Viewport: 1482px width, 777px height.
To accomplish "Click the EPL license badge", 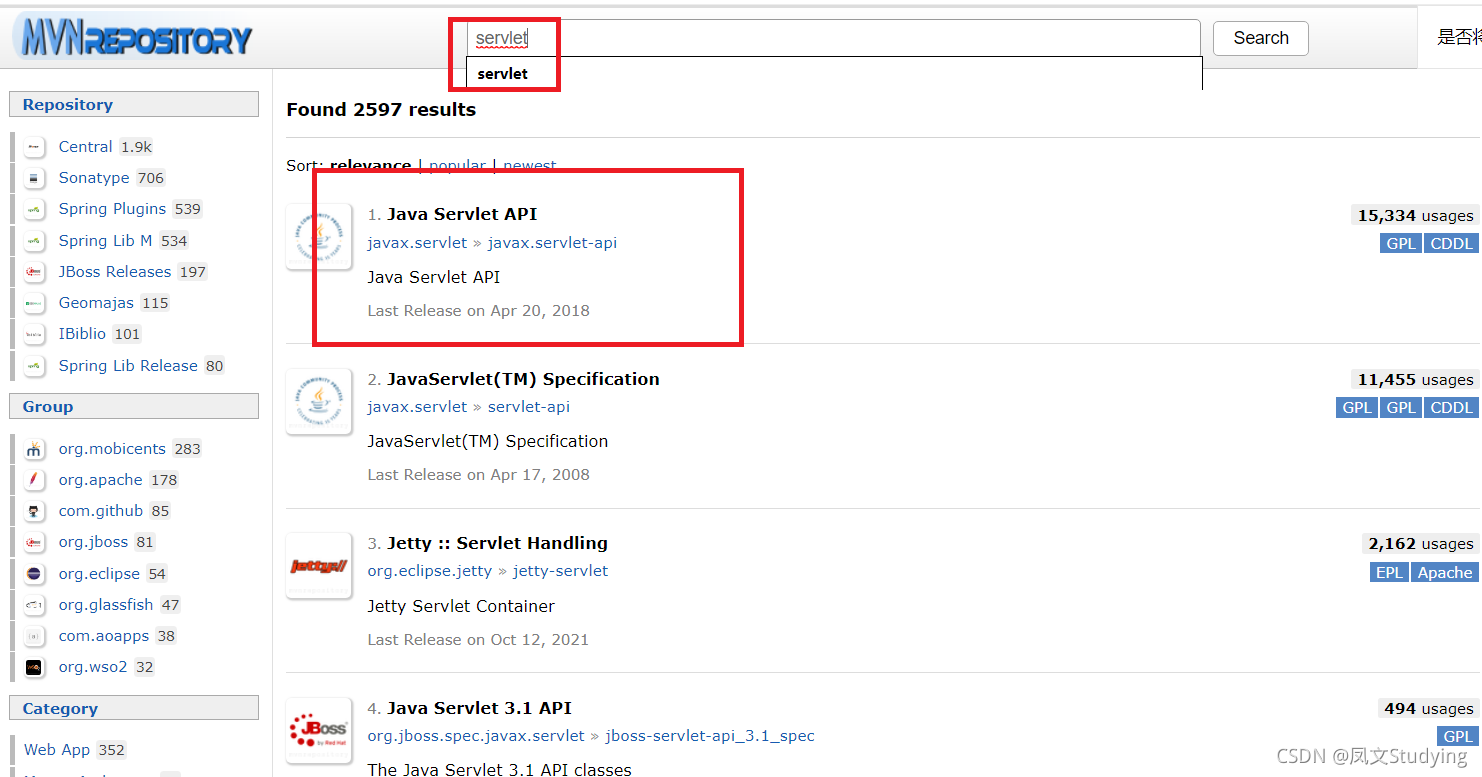I will [1389, 572].
